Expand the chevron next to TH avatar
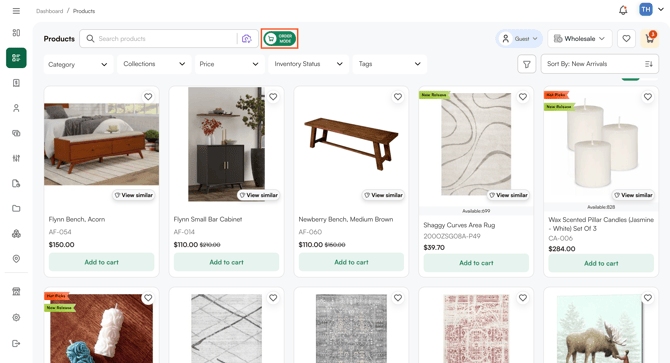This screenshot has width=670, height=363. pos(661,9)
